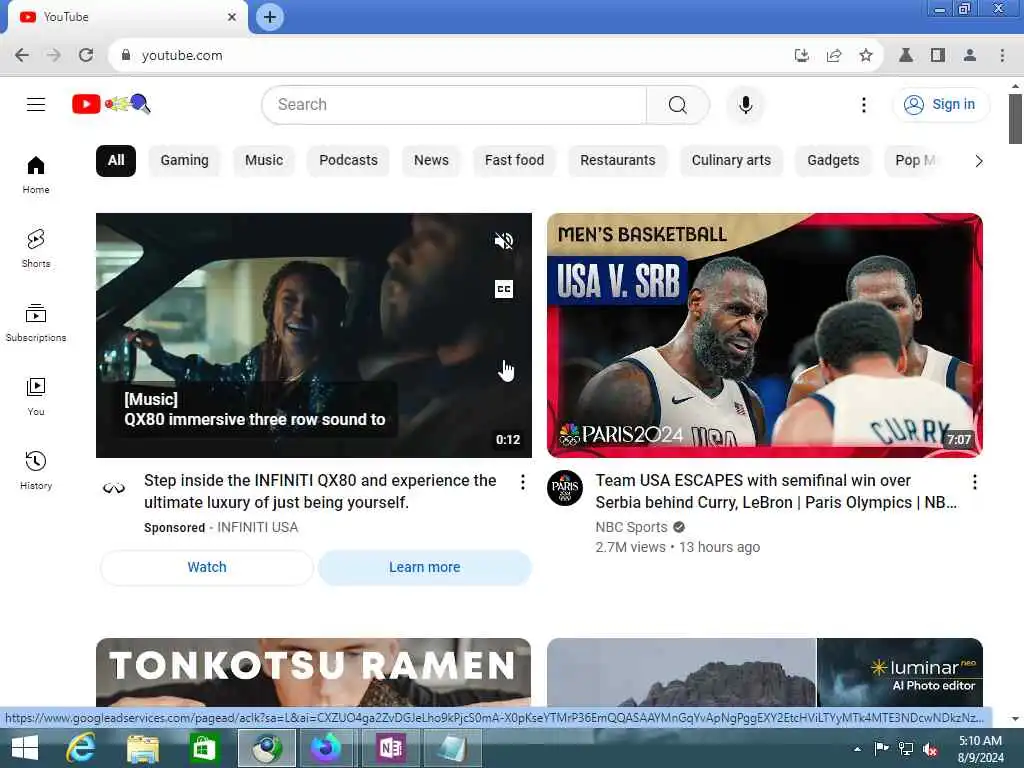Viewport: 1024px width, 768px height.
Task: Open Step inside the INFINITI QX80 title
Action: click(x=320, y=491)
